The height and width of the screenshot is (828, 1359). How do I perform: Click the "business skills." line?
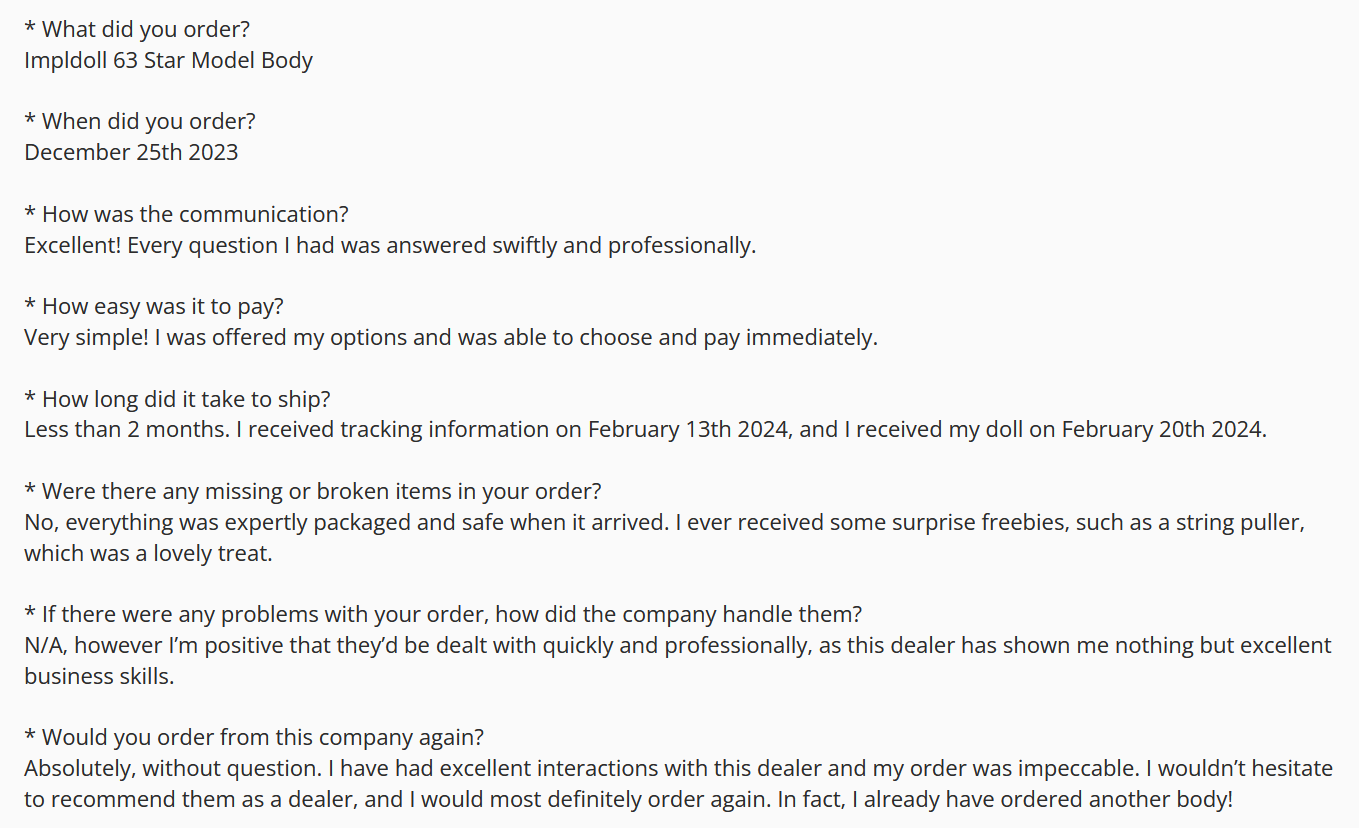pos(99,676)
